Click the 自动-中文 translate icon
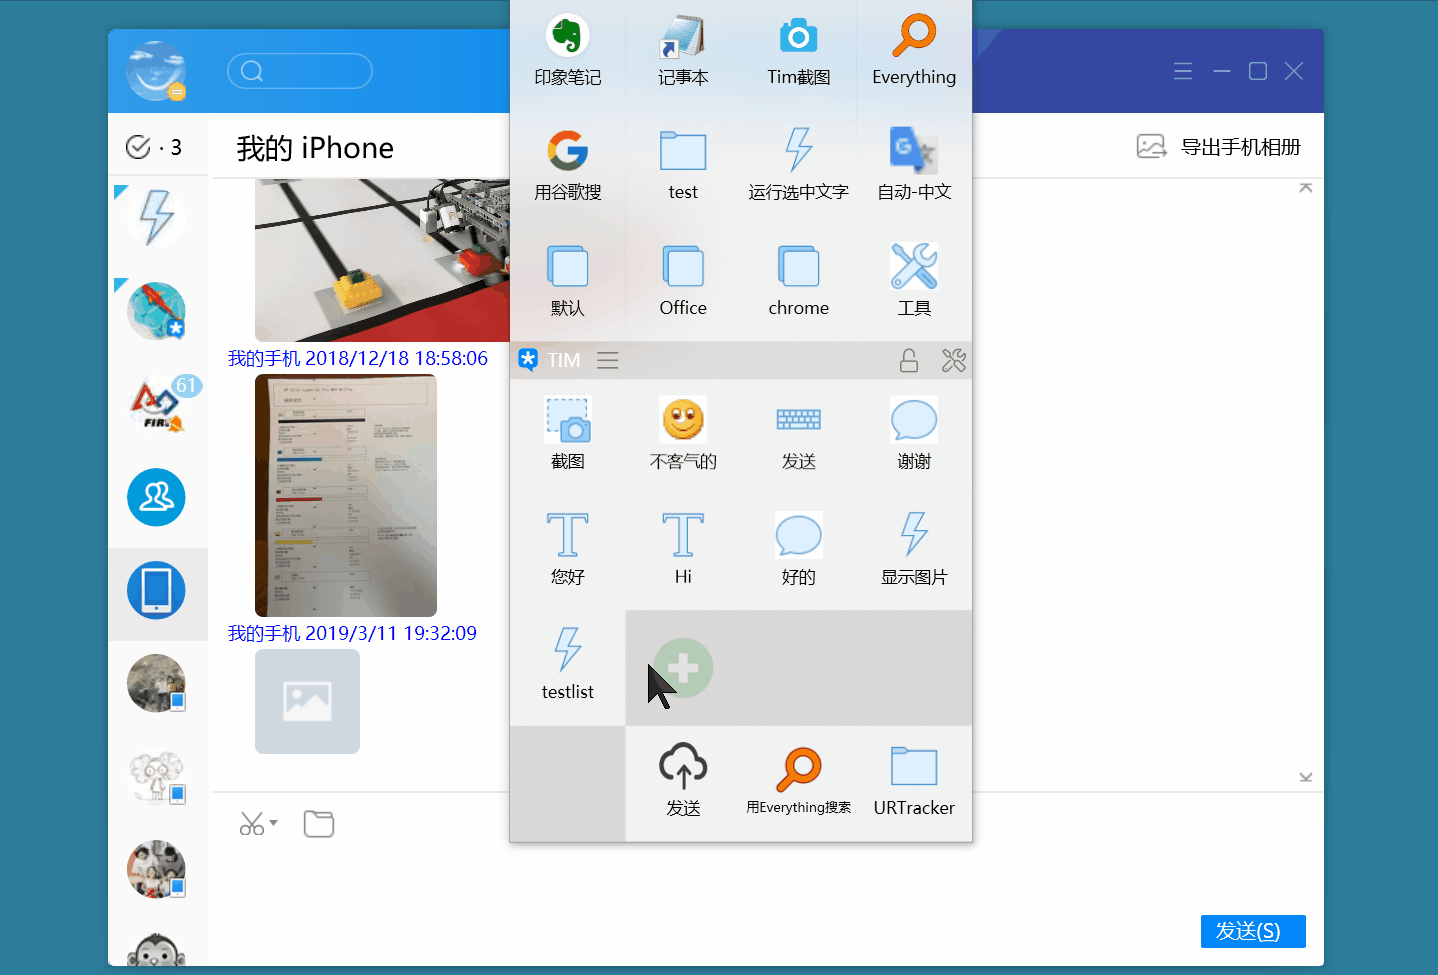 pos(914,151)
